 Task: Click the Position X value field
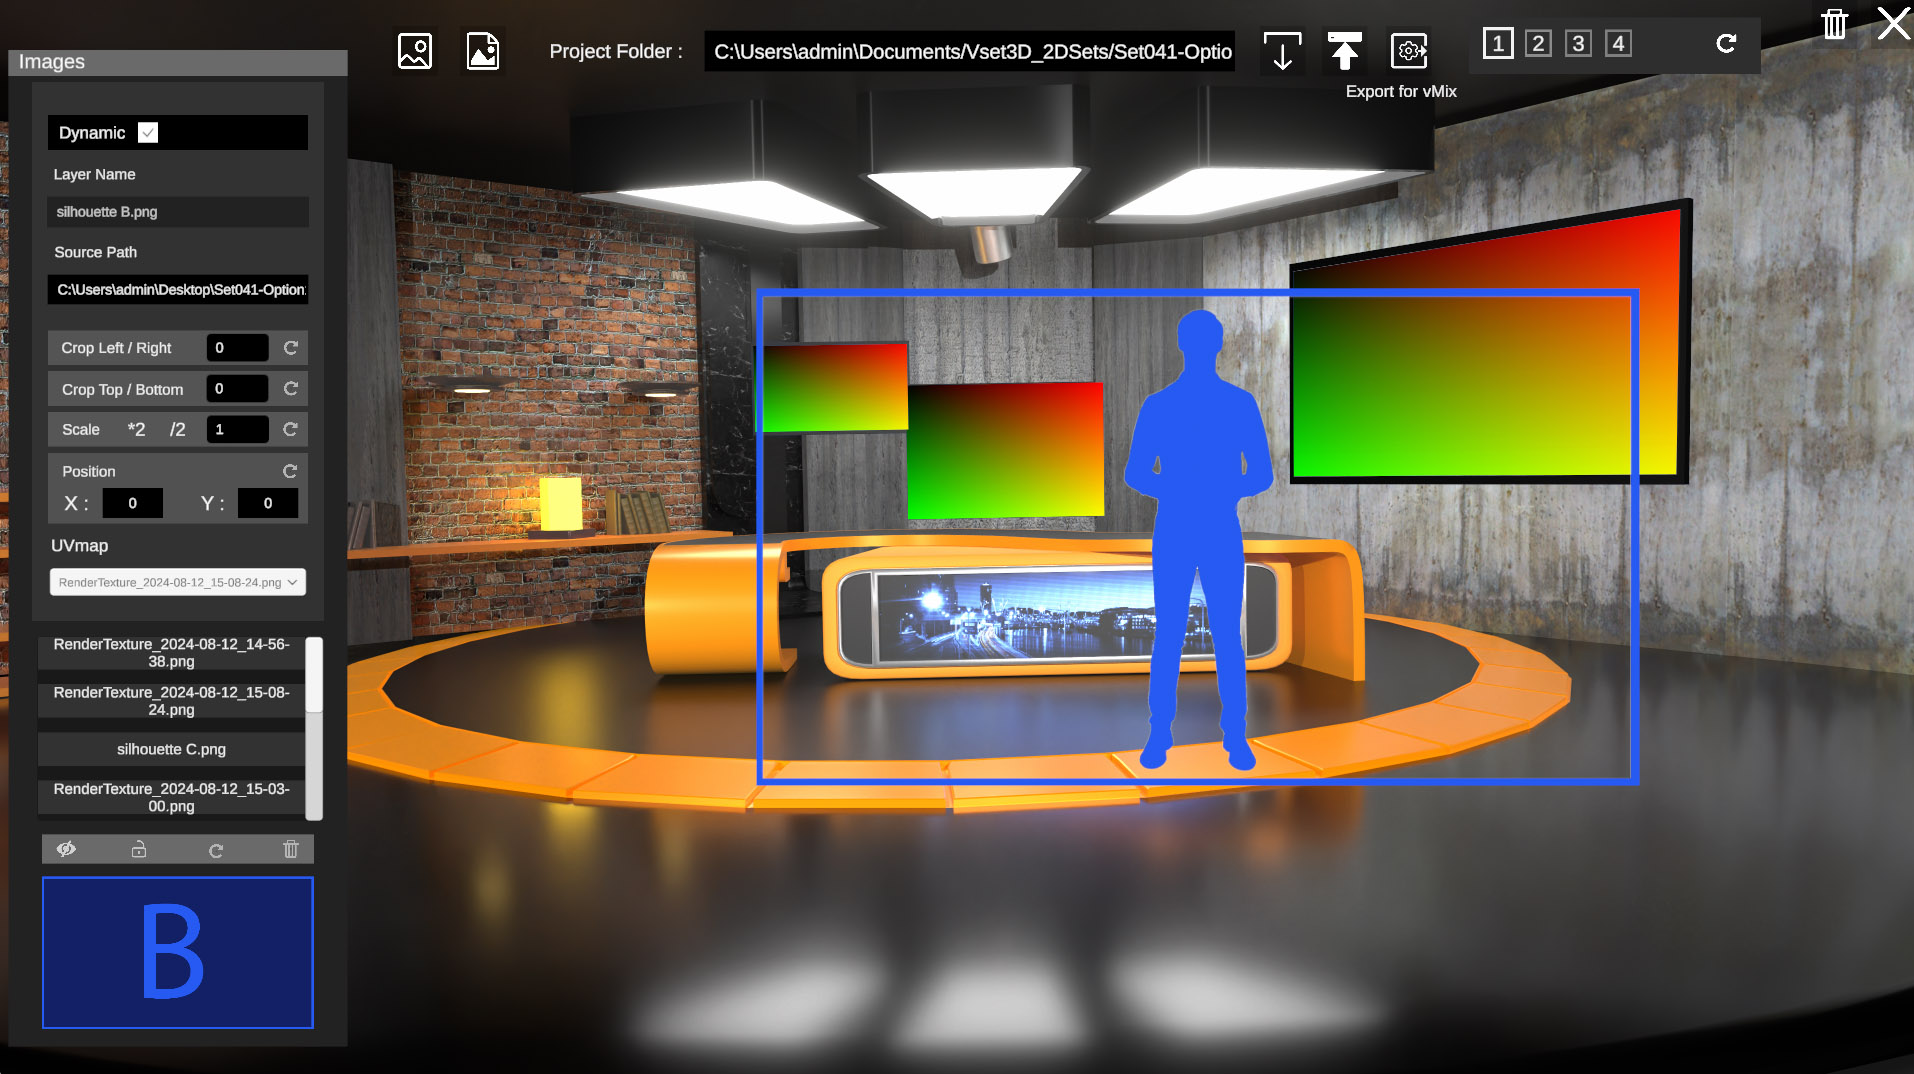(132, 503)
